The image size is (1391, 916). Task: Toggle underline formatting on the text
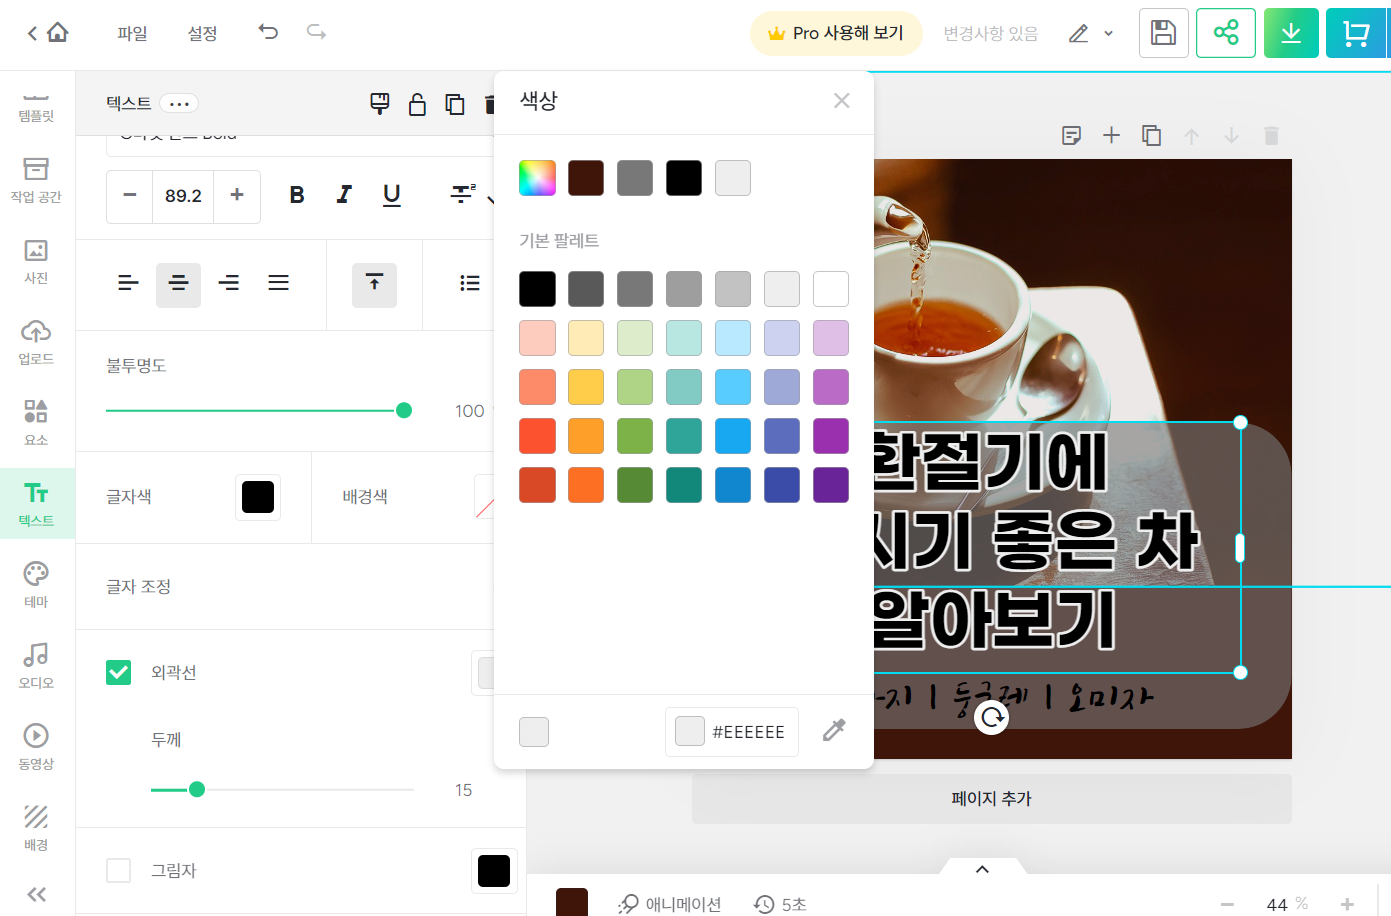[391, 195]
